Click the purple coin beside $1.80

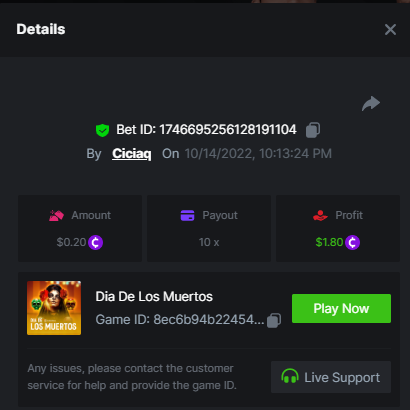(352, 242)
